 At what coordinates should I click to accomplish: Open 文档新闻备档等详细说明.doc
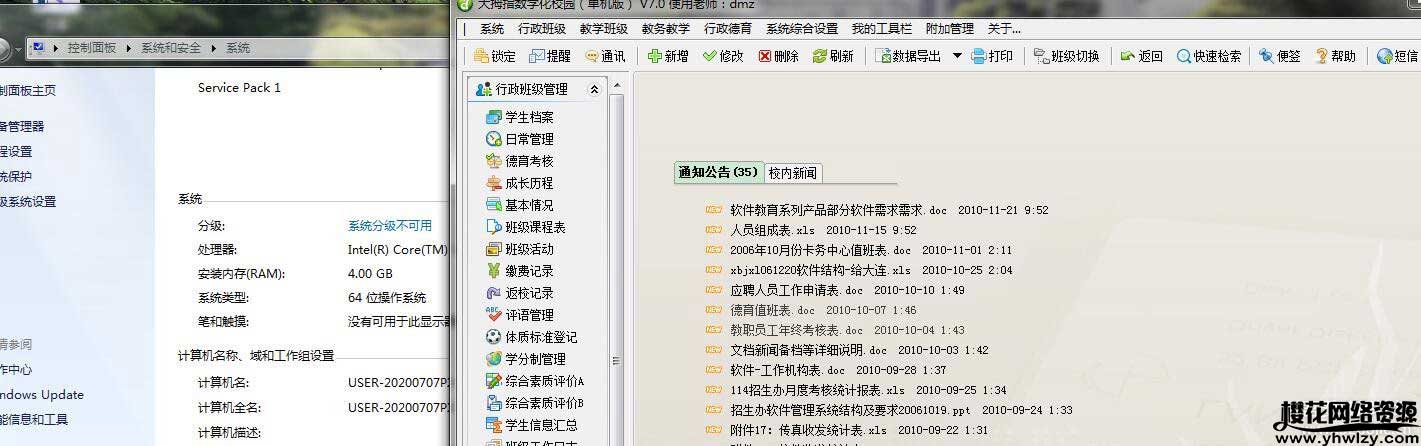pyautogui.click(x=808, y=350)
